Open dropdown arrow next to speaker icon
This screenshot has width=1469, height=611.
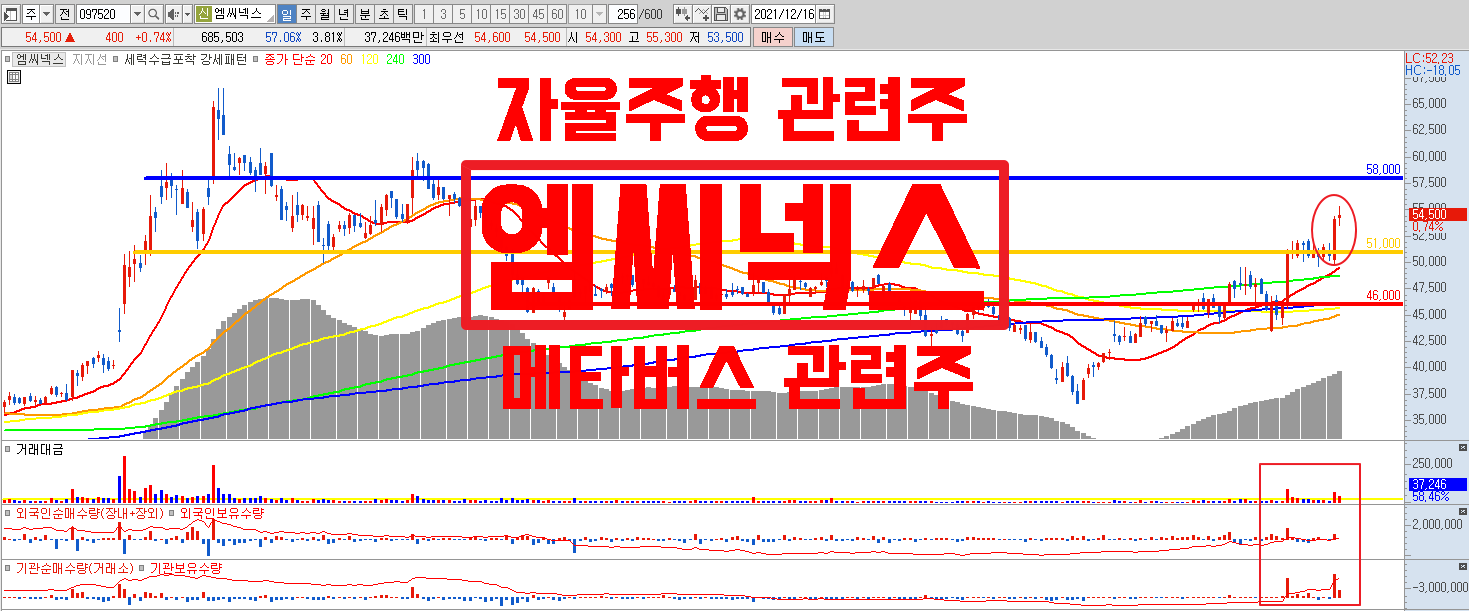click(187, 14)
